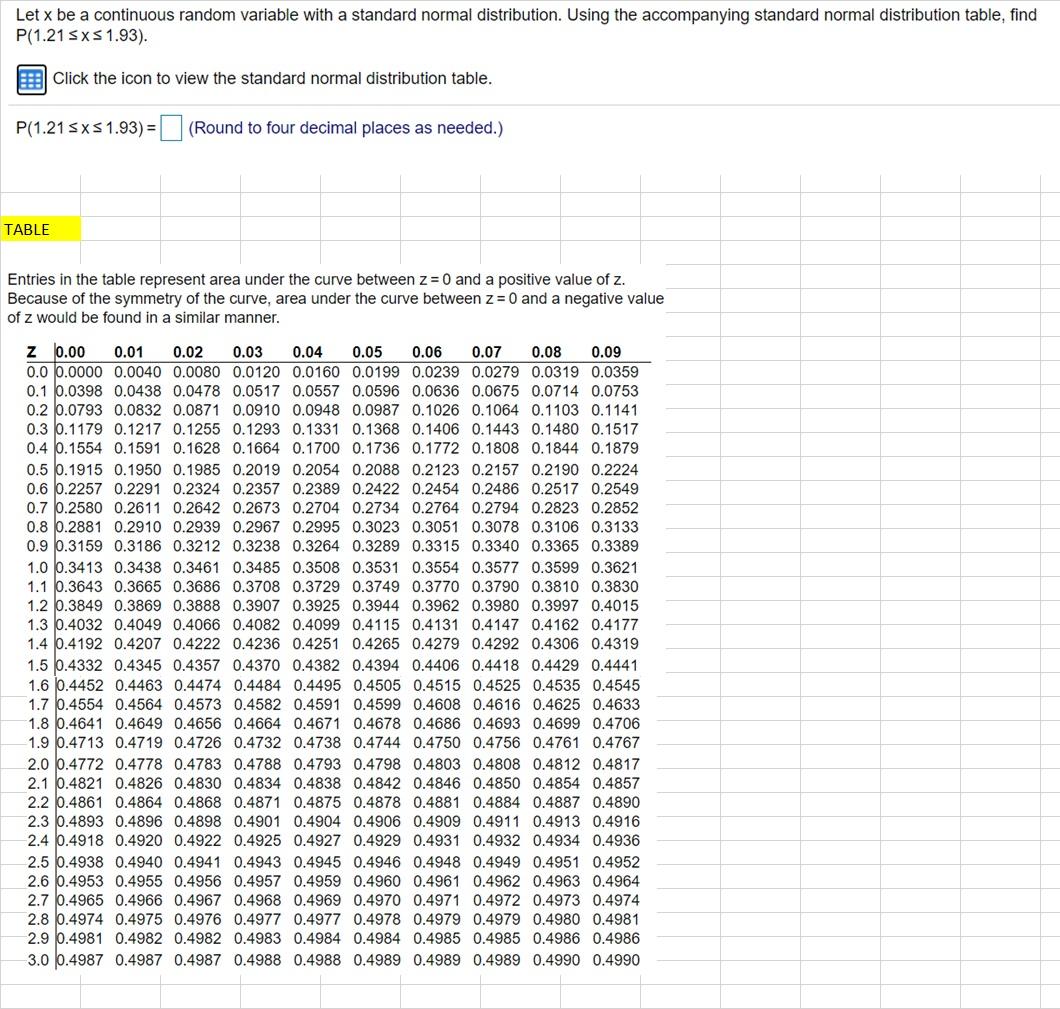Click the value 0.4990 at the end of row 3.0
Screen dimensions: 1060x1009
pyautogui.click(x=616, y=960)
